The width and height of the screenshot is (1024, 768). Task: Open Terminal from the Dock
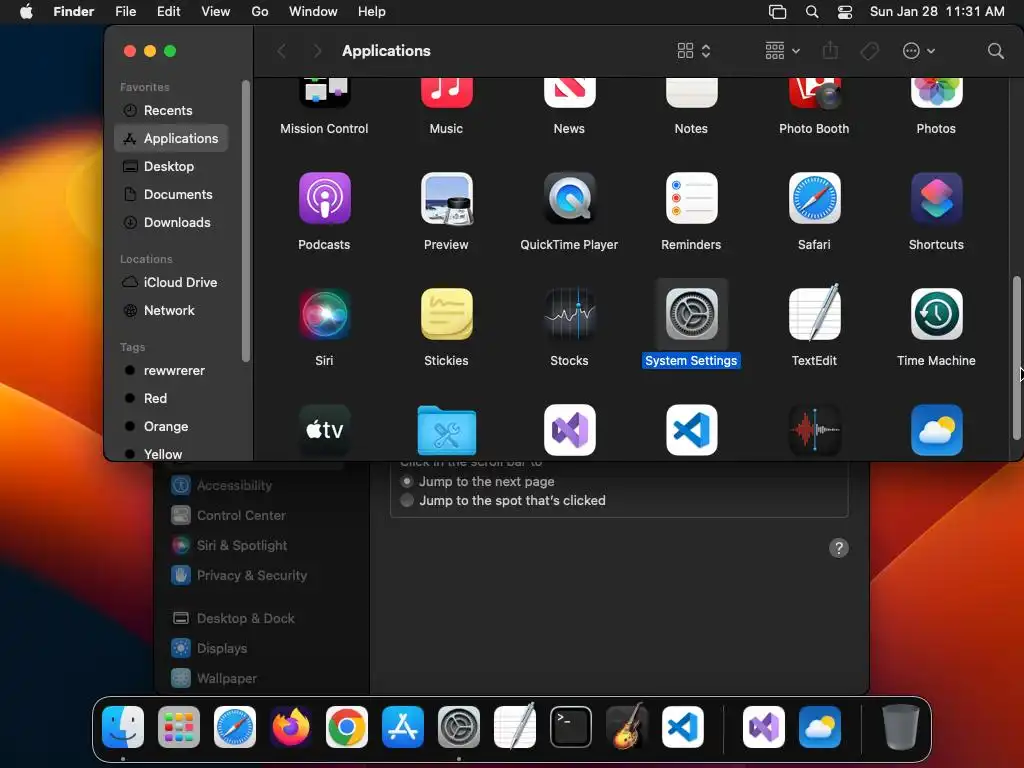(571, 727)
